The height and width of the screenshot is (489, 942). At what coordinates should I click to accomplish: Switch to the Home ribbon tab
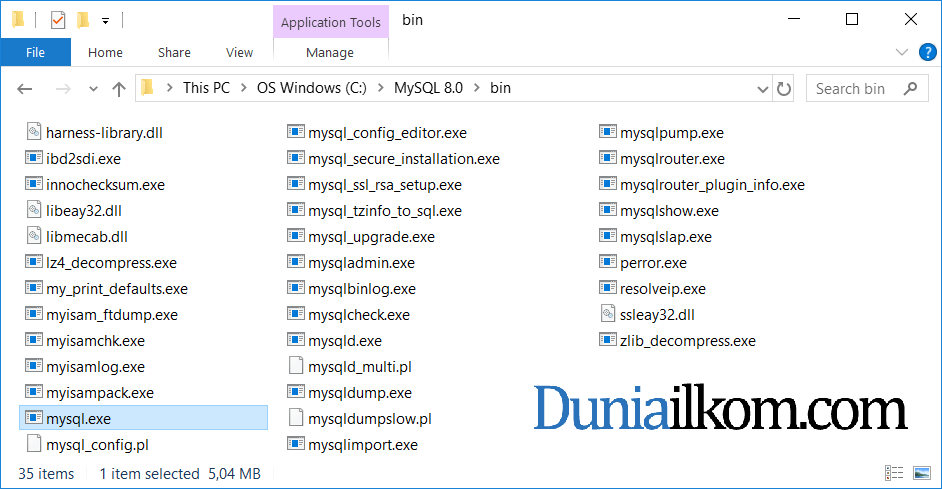105,53
